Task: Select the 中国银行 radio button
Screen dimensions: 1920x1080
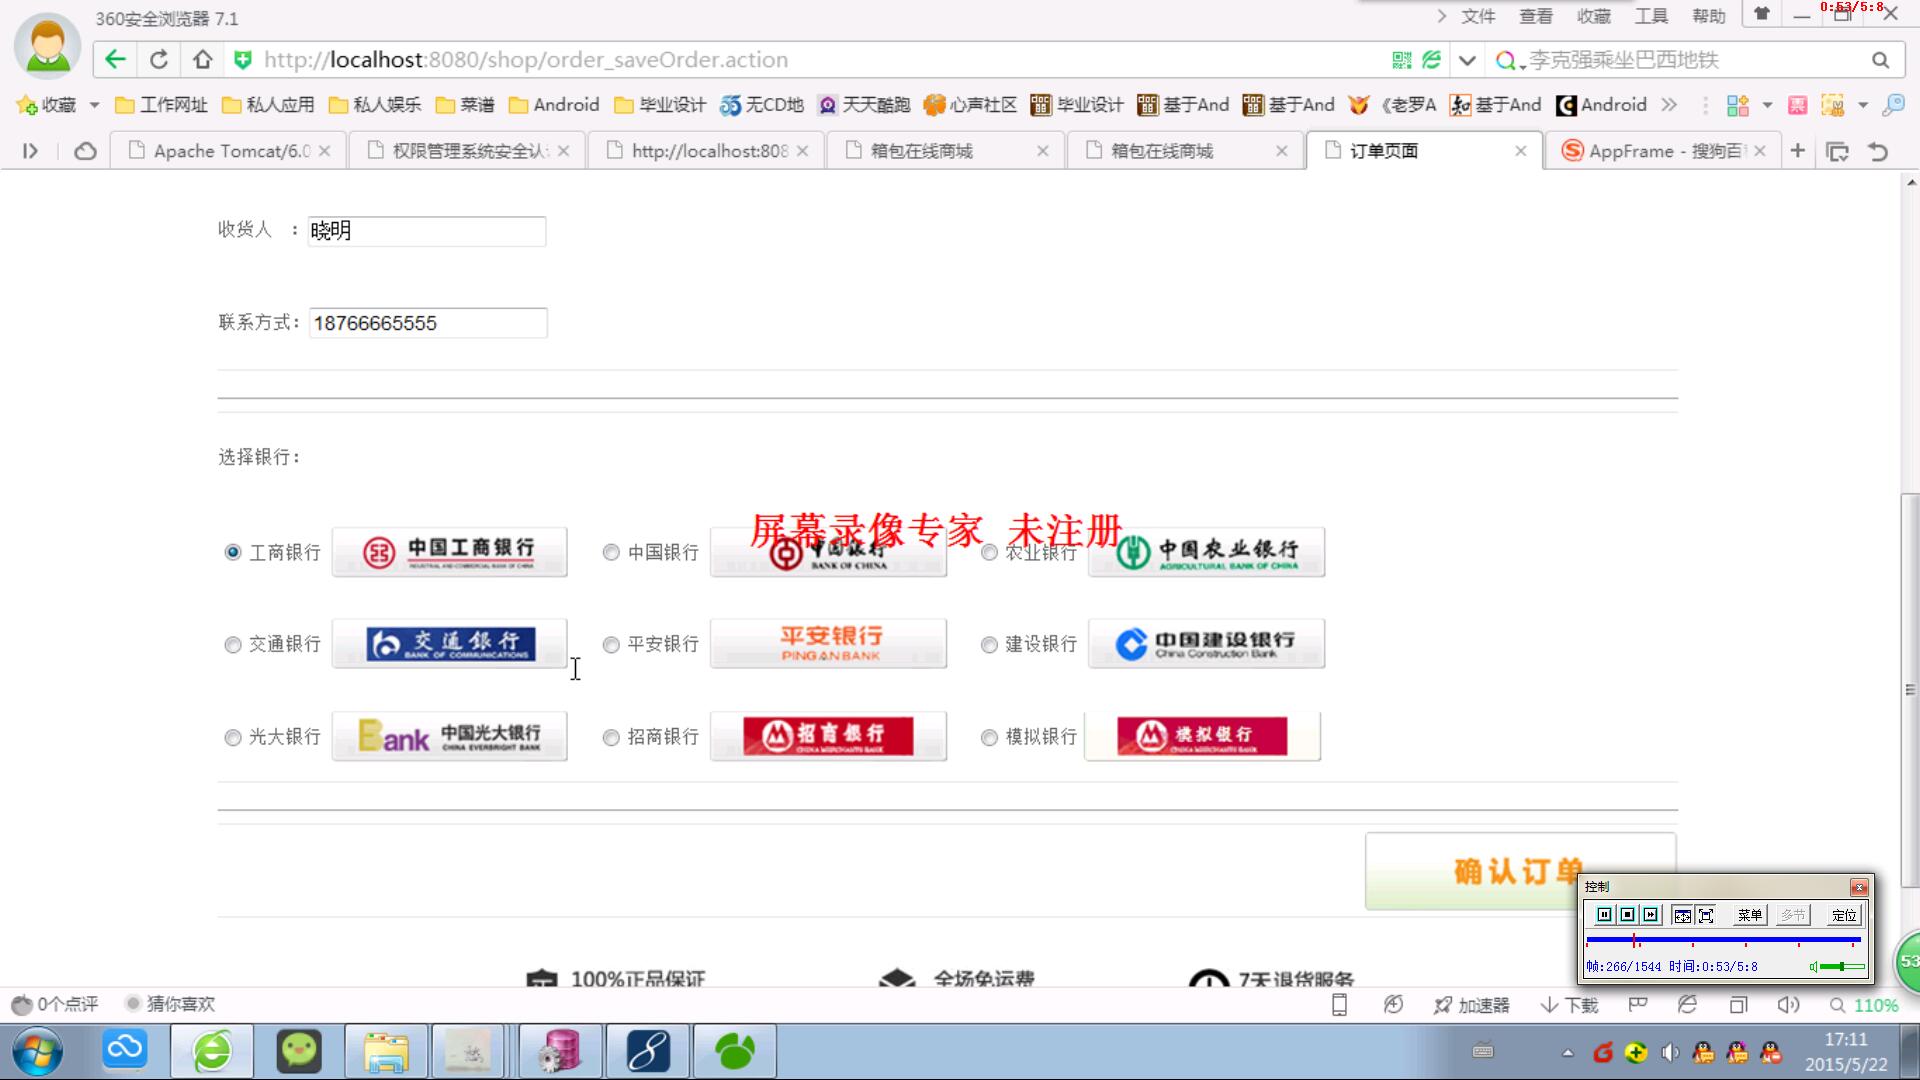Action: pos(611,552)
